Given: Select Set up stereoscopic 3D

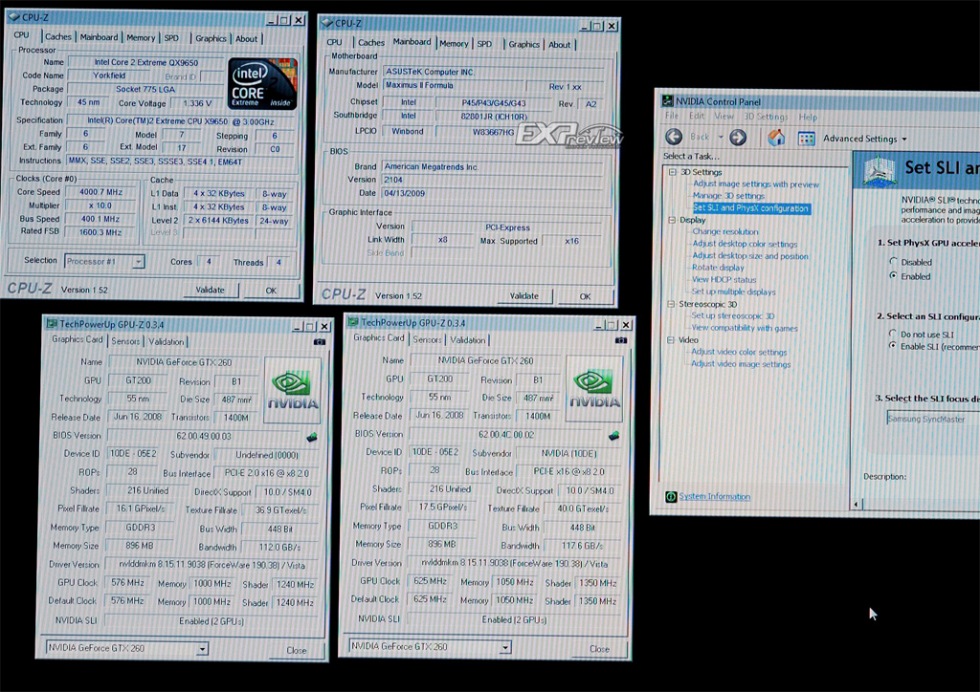Looking at the screenshot, I should click(732, 316).
